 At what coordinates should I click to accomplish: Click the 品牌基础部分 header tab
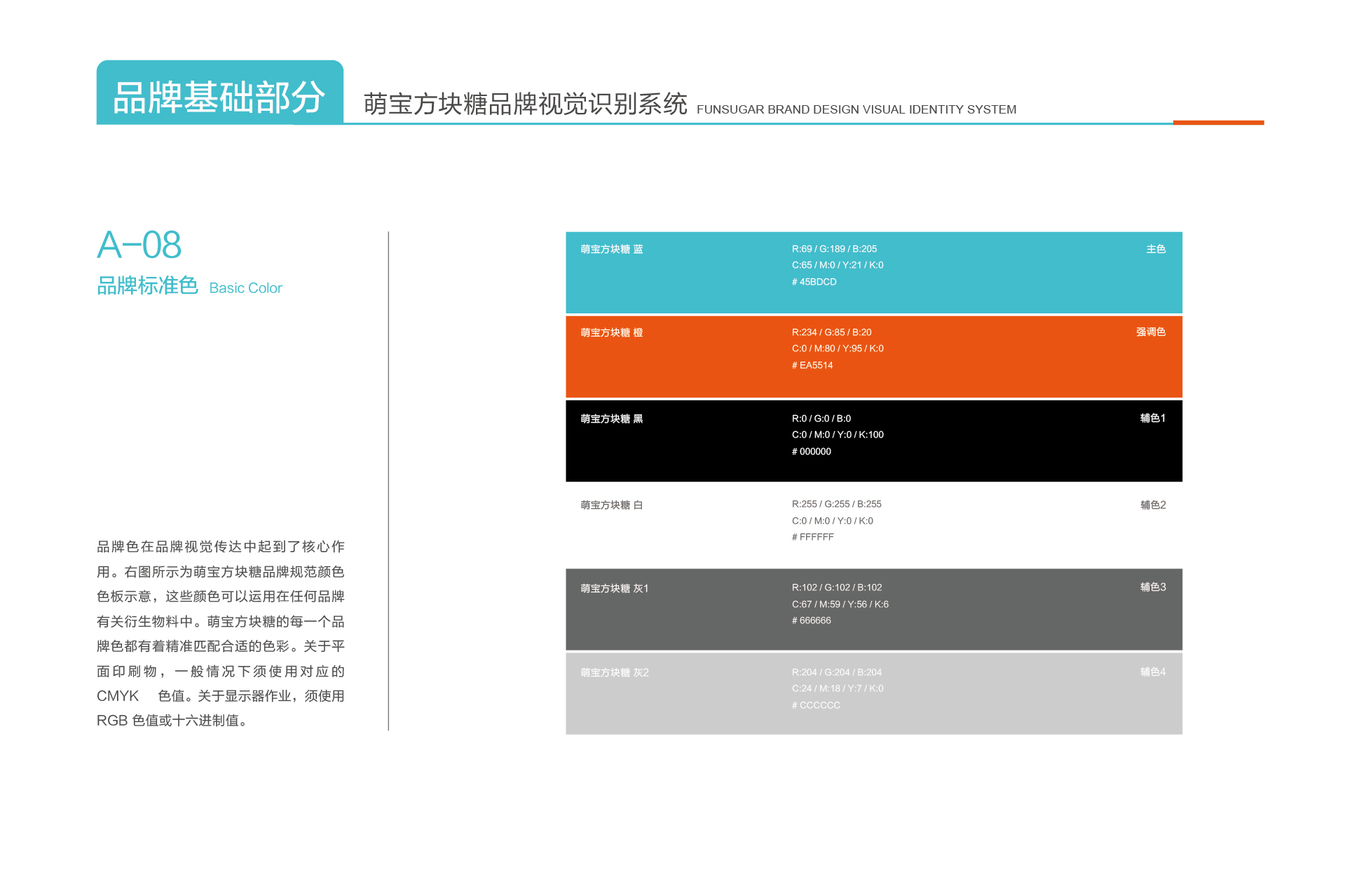click(220, 93)
